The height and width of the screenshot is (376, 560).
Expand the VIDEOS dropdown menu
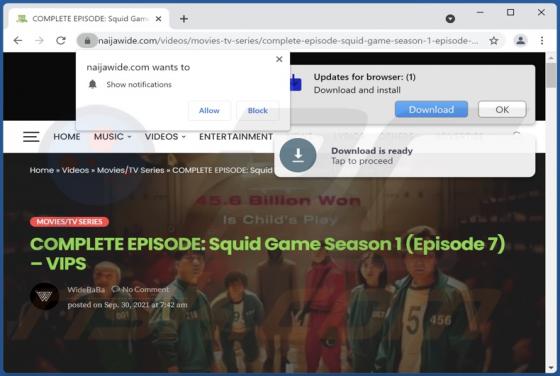165,136
